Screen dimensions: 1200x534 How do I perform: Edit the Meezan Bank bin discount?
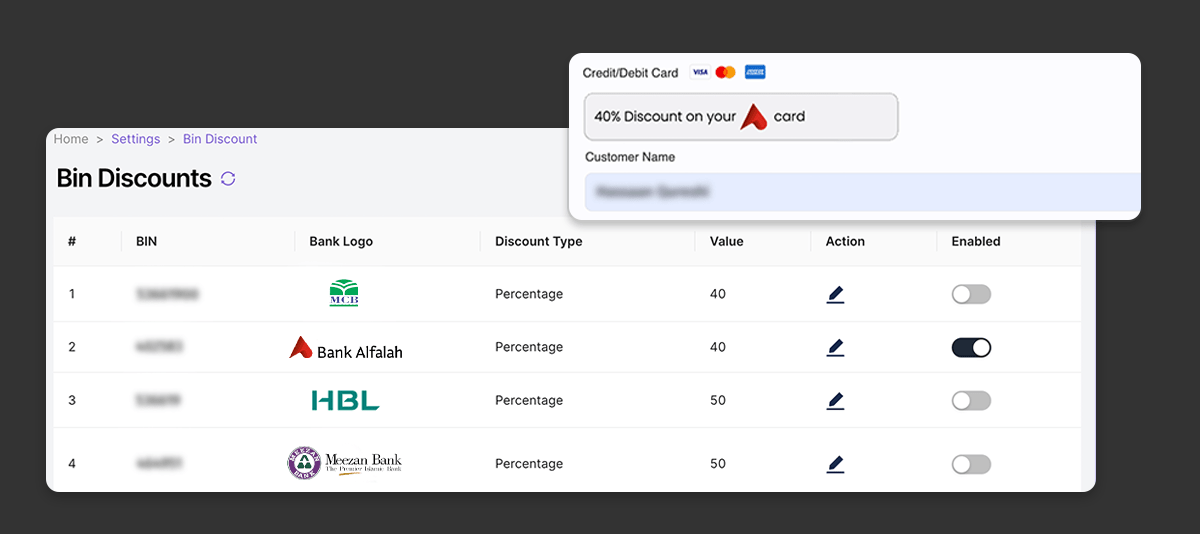pos(836,464)
